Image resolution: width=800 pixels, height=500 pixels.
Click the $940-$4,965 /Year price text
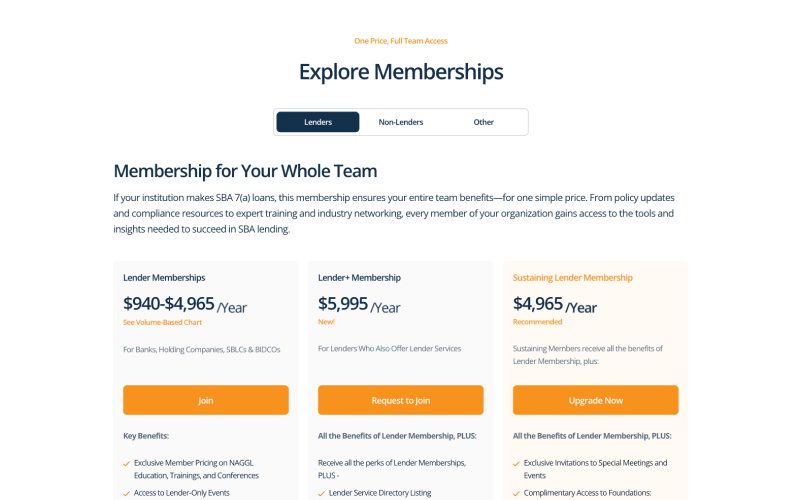(x=183, y=304)
